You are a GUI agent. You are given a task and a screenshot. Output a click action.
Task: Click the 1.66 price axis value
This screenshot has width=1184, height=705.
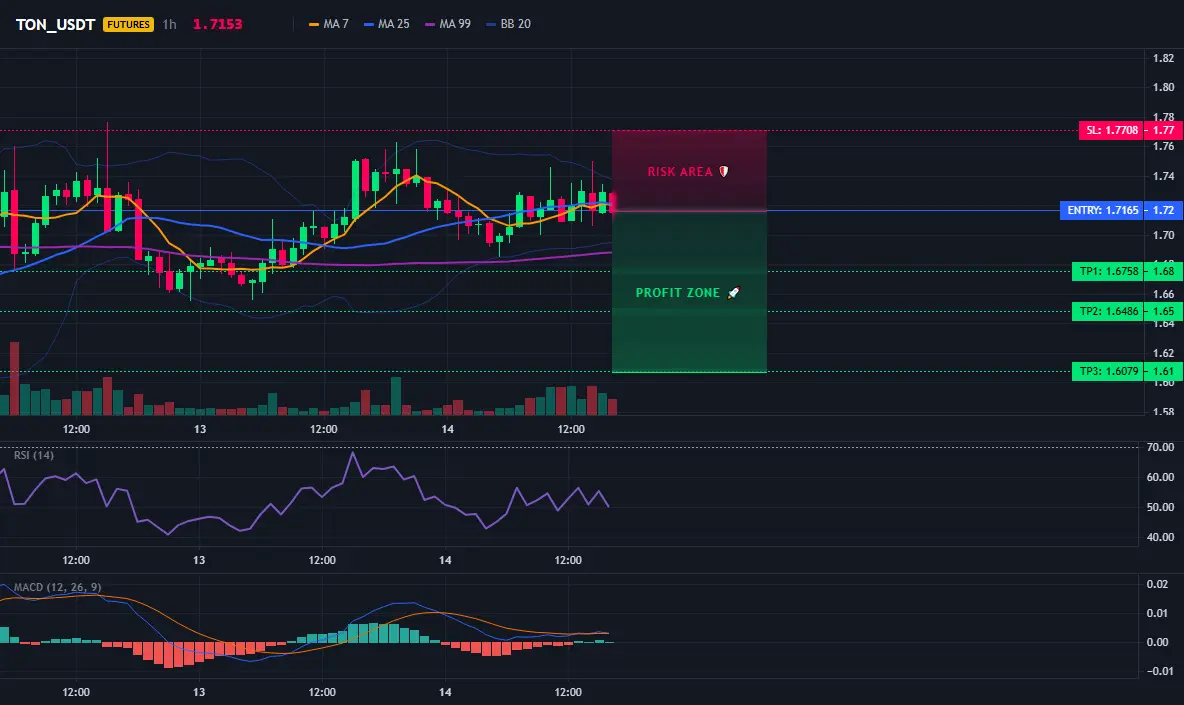(x=1163, y=294)
